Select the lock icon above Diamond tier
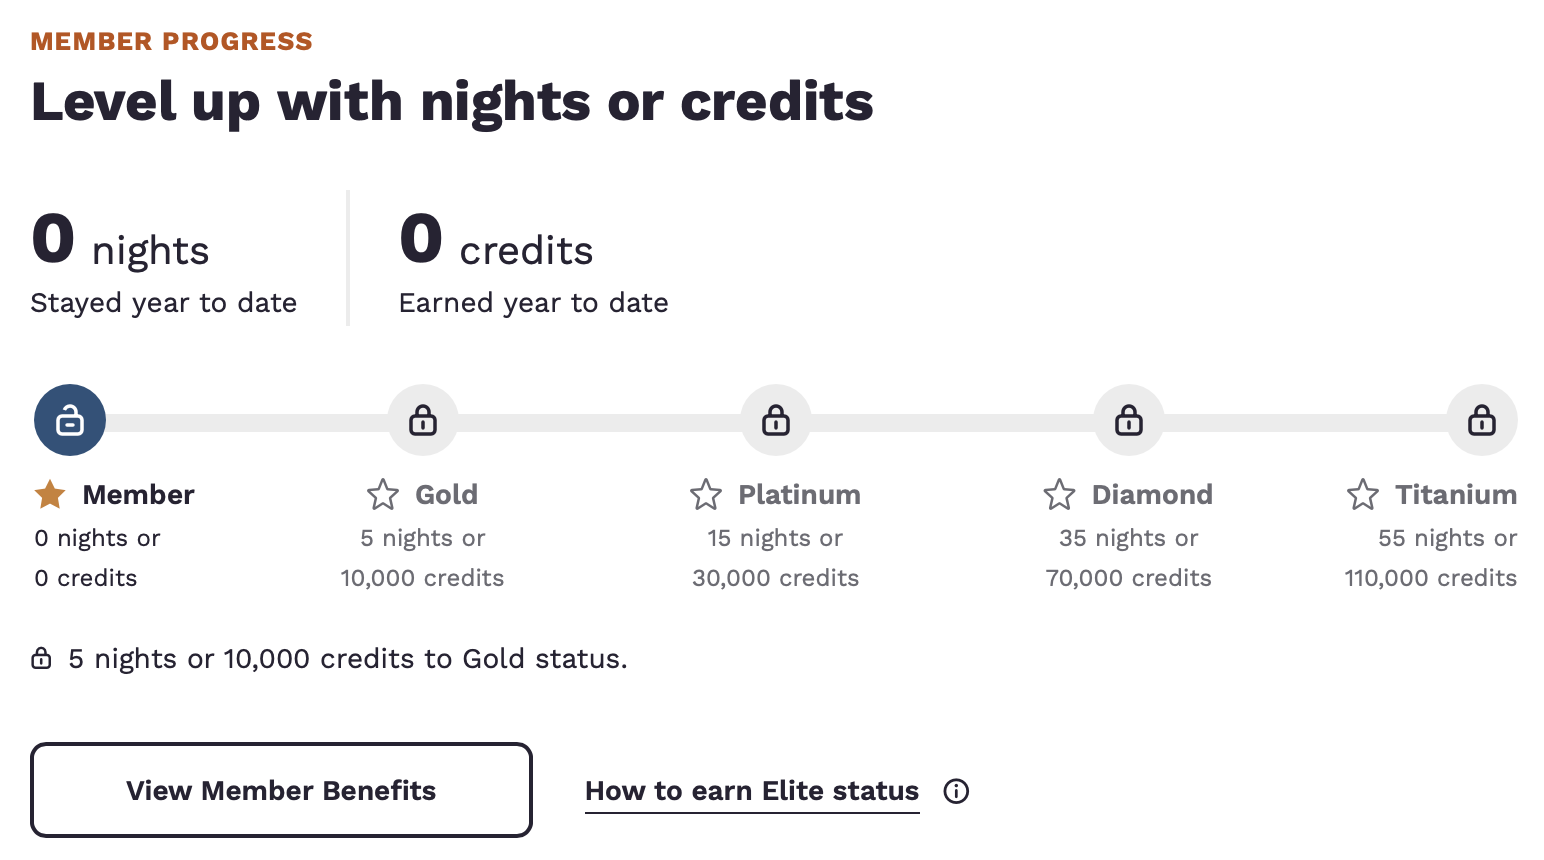The image size is (1544, 860). pos(1128,420)
